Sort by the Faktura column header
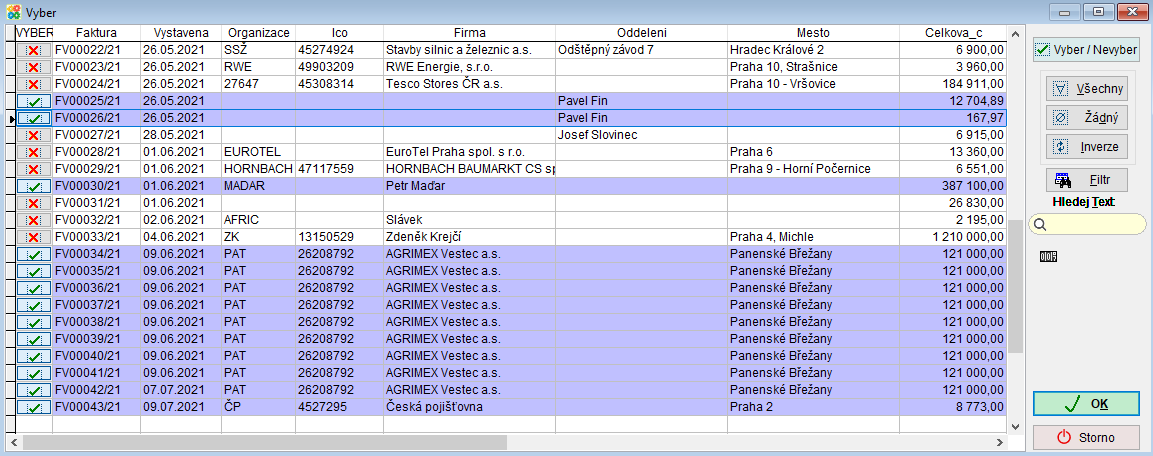 point(96,33)
